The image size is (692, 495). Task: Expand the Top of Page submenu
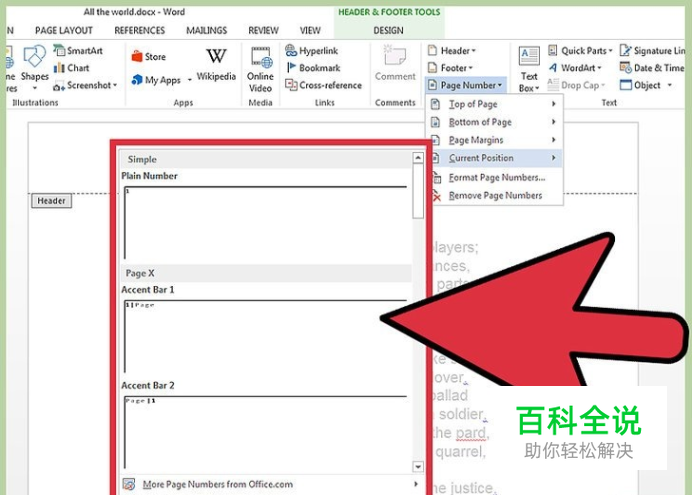pyautogui.click(x=494, y=104)
